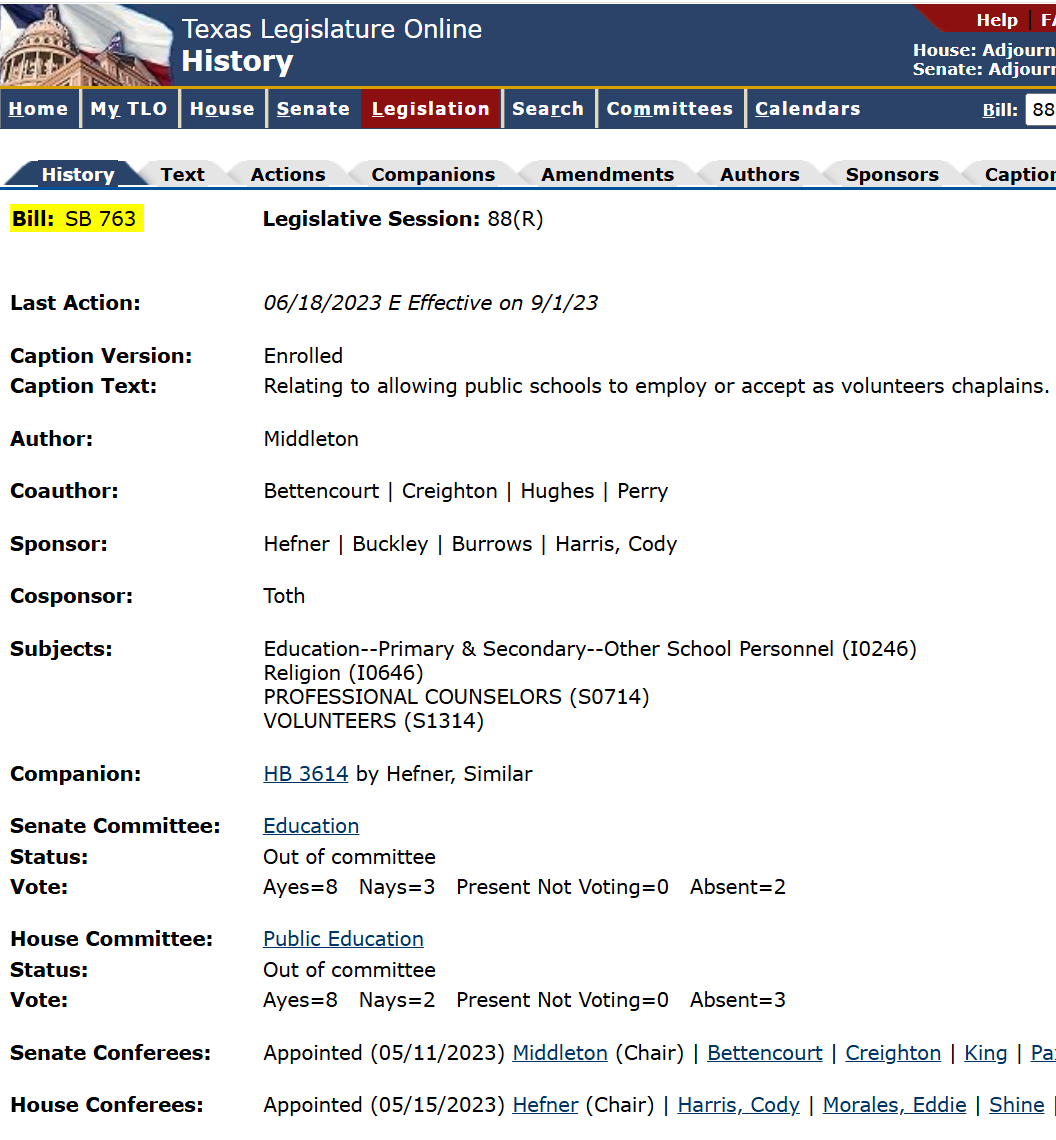Click Senate conferee King link
Screen dimensions: 1056x1140
985,1053
